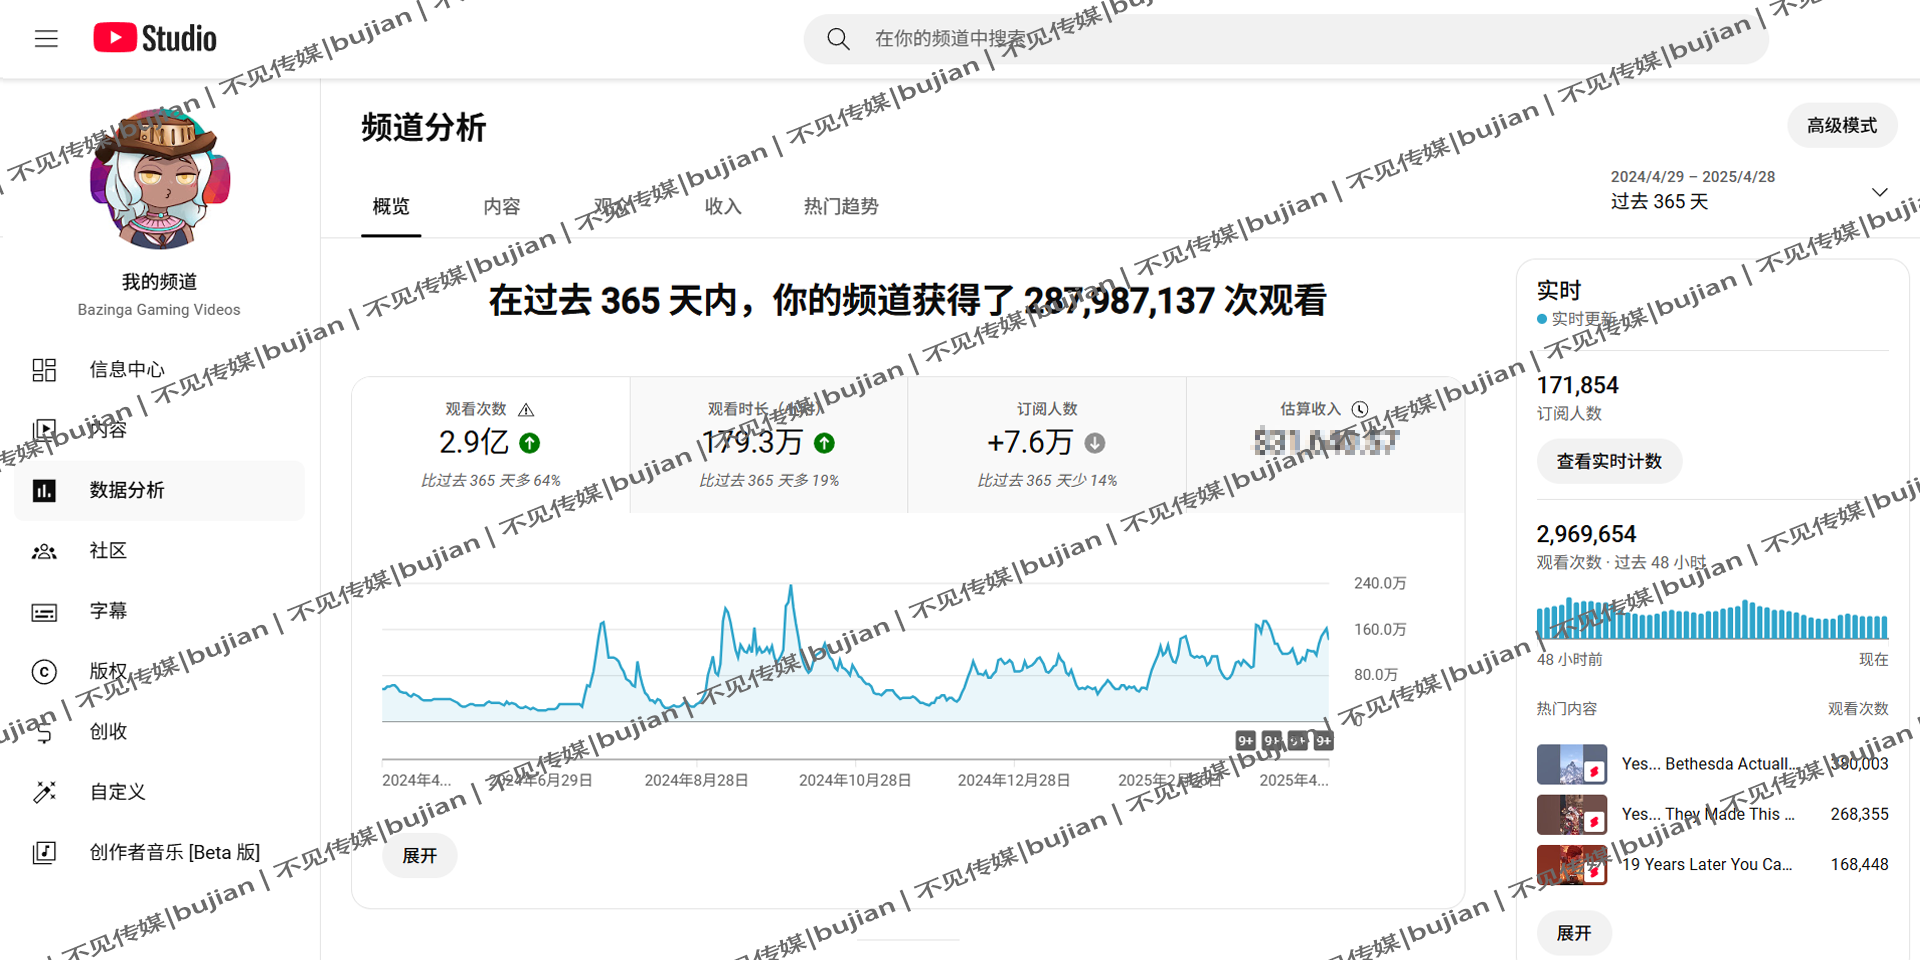
Task: Open 信息中心 dashboard icon in sidebar
Action: coord(44,370)
